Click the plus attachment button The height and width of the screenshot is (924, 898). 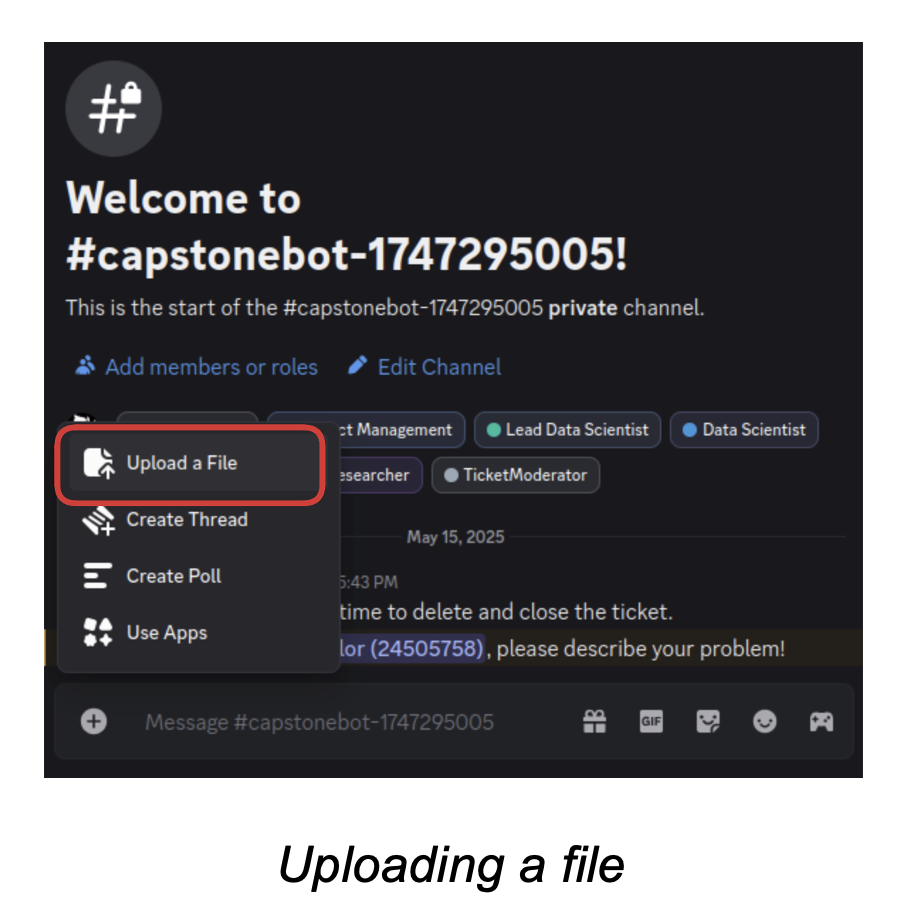click(x=94, y=721)
